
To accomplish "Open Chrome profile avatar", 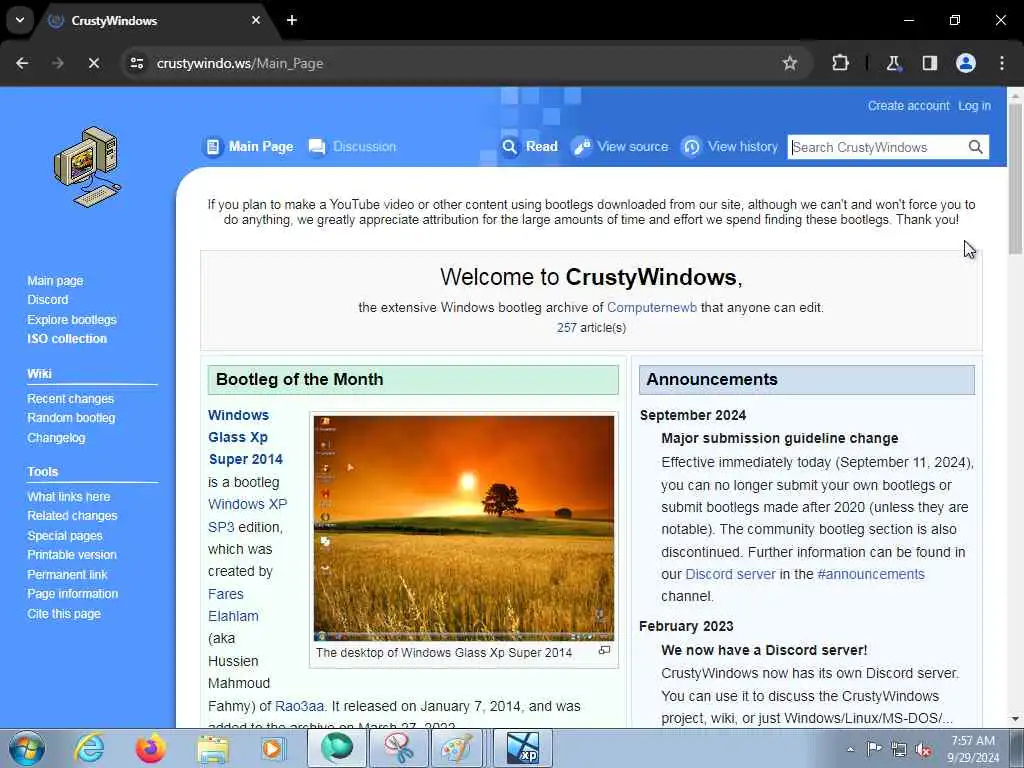I will pos(966,63).
